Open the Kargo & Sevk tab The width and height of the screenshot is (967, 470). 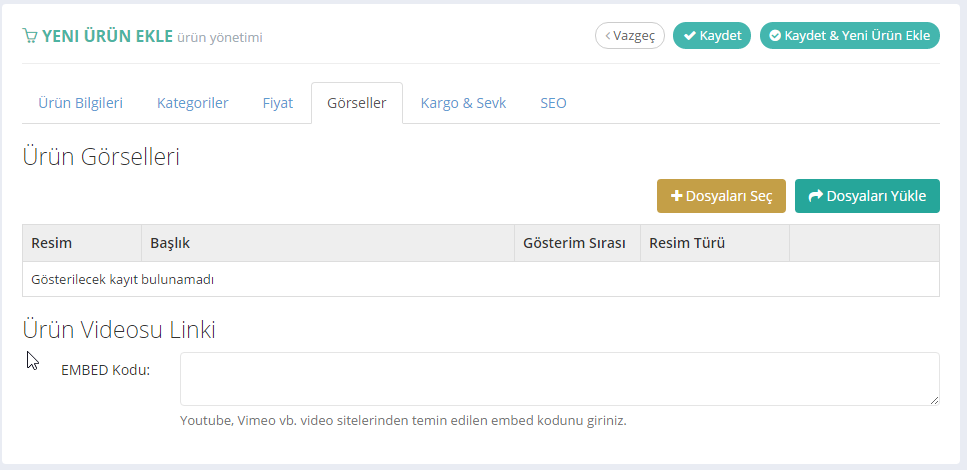click(x=463, y=103)
